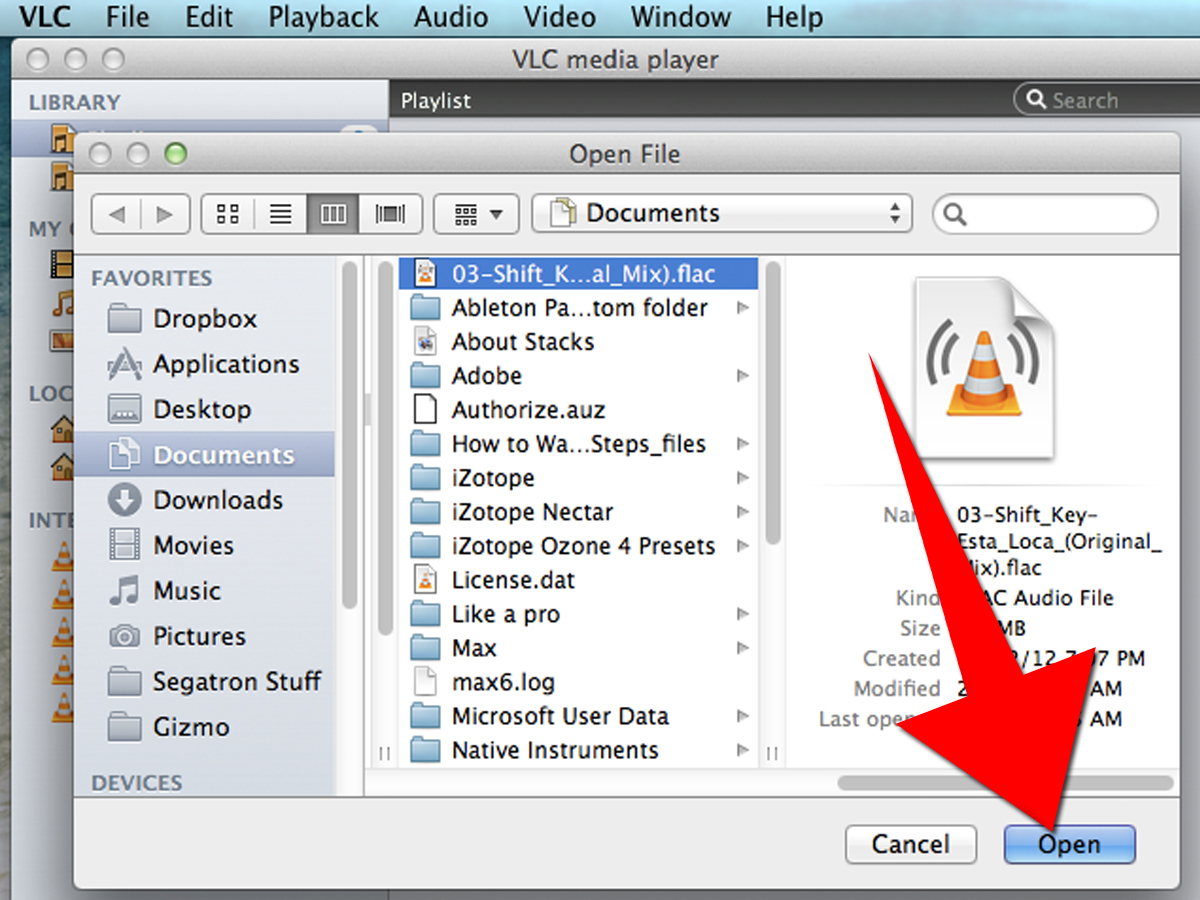The height and width of the screenshot is (900, 1200).
Task: Select the Adobe folder
Action: pos(578,376)
